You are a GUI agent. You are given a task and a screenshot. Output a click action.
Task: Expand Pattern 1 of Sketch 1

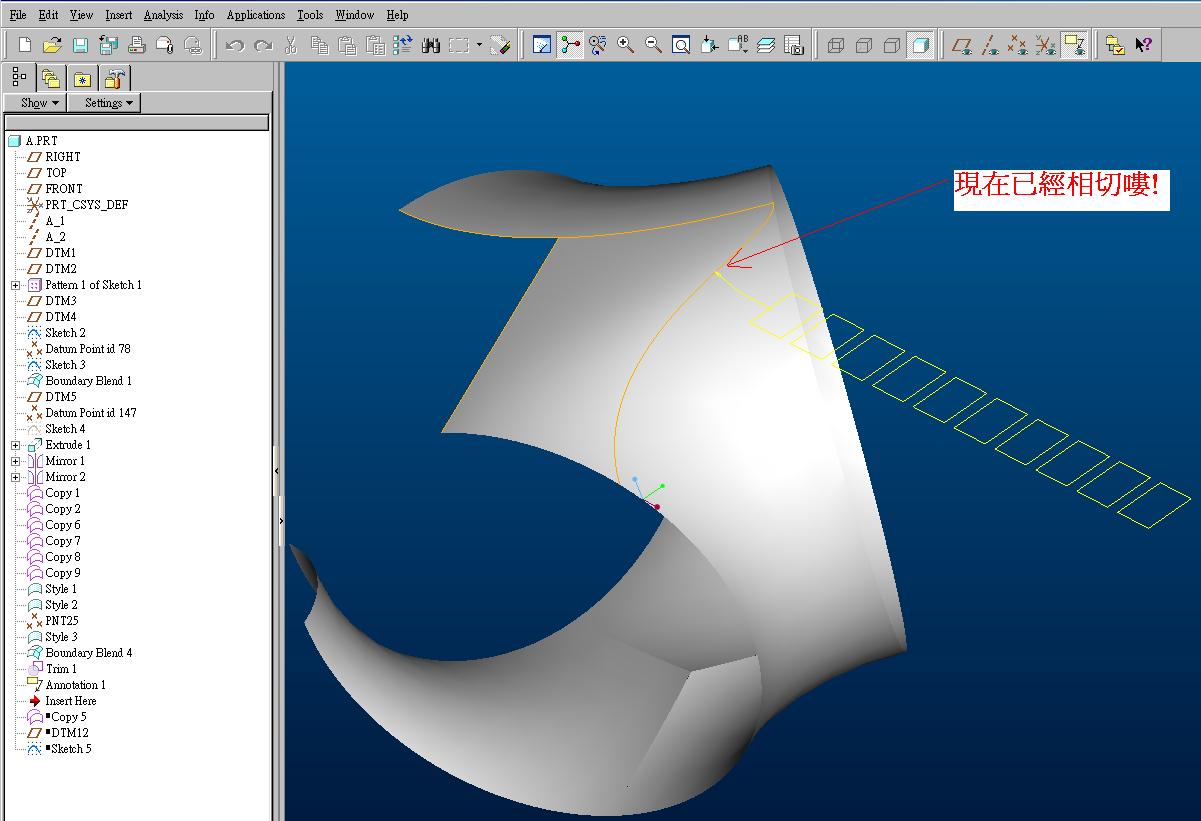16,285
